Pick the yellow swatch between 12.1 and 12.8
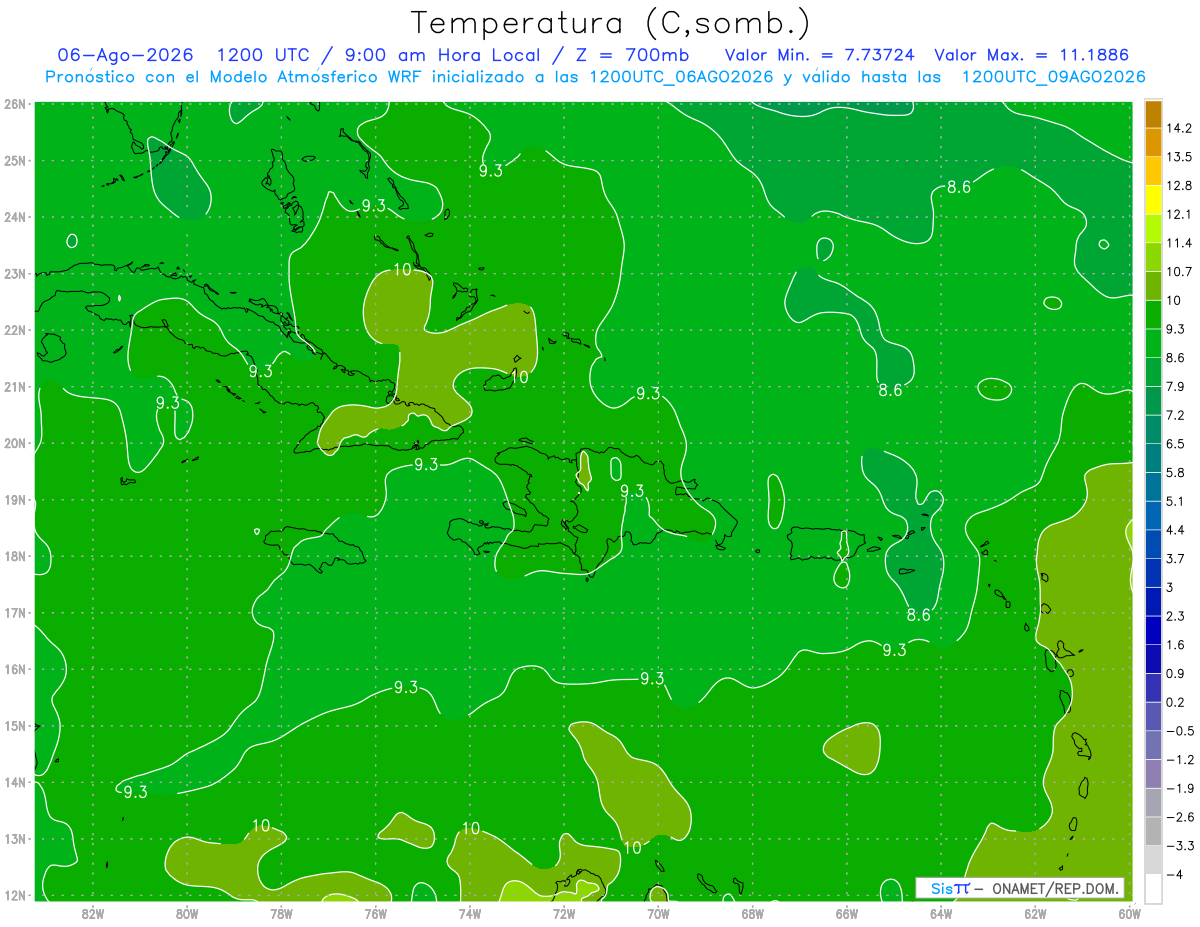1200x927 pixels. click(x=1153, y=200)
